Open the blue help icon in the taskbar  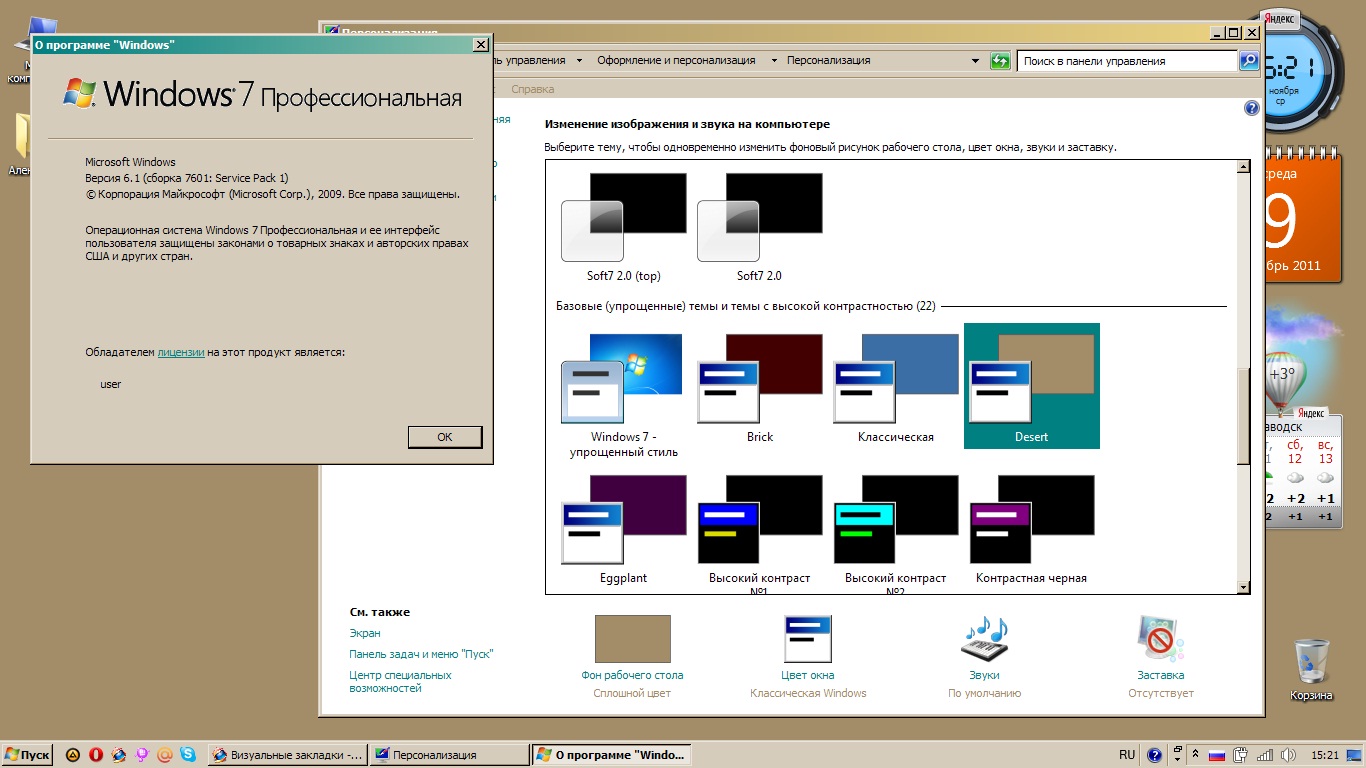click(x=1155, y=755)
